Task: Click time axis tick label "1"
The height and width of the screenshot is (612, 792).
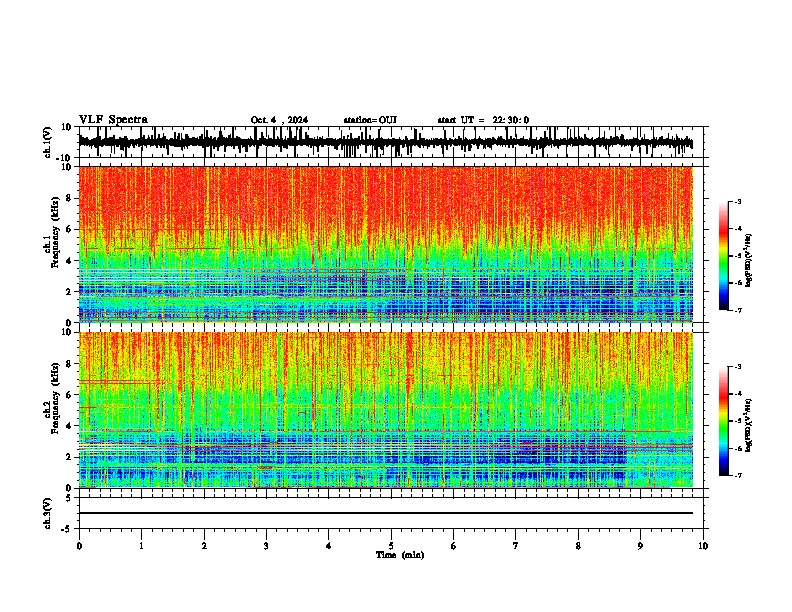Action: pos(141,546)
